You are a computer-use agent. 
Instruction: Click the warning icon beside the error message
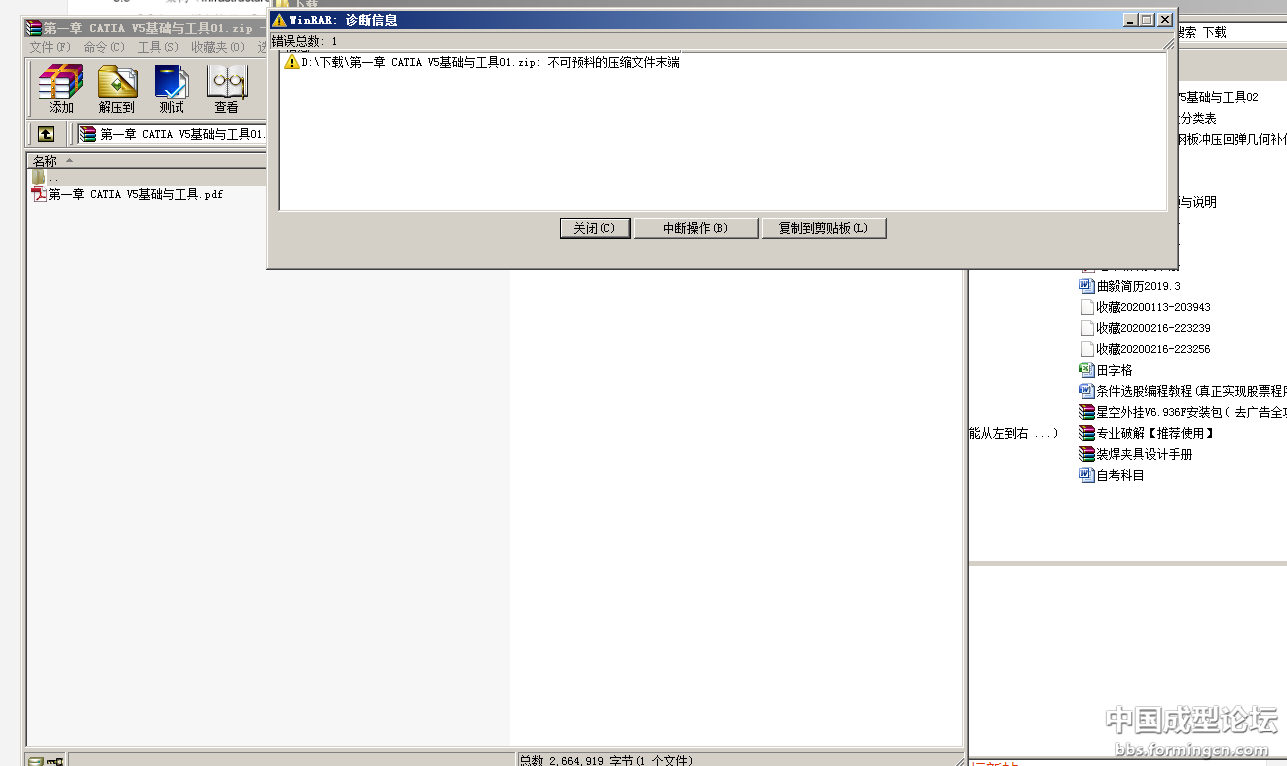[292, 62]
